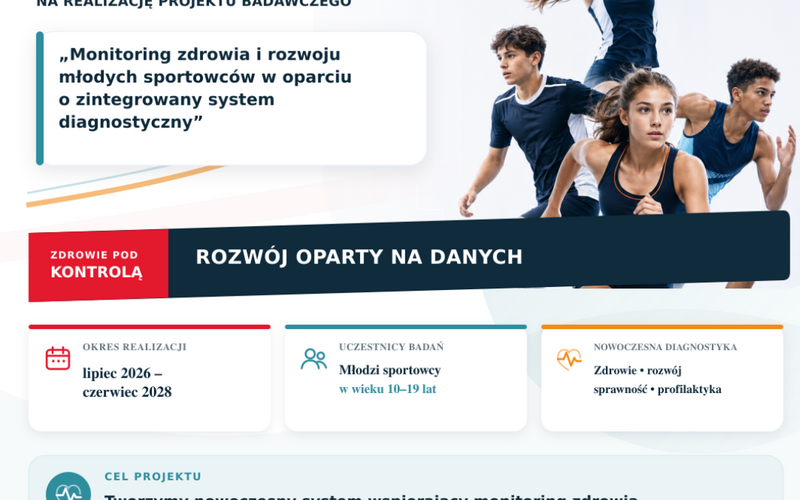
Task: Click the text lipiec 2026 –
Action: 122,373
